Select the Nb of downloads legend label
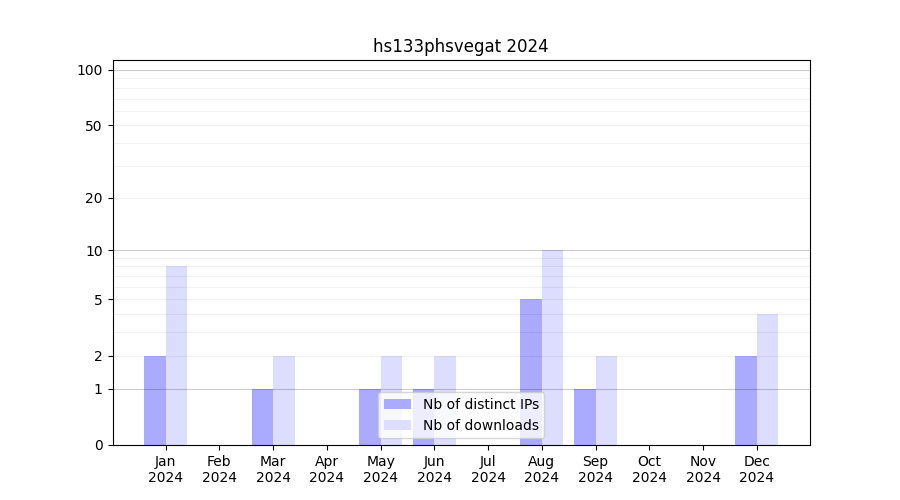900x500 pixels. [x=480, y=425]
